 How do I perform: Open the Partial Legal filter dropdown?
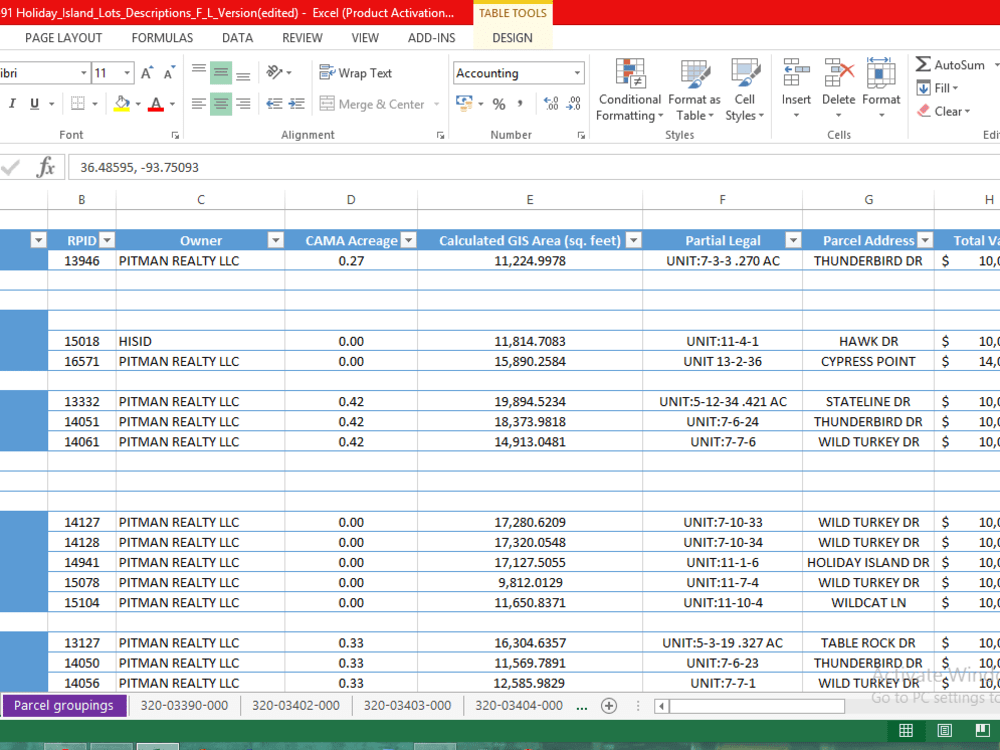[793, 240]
